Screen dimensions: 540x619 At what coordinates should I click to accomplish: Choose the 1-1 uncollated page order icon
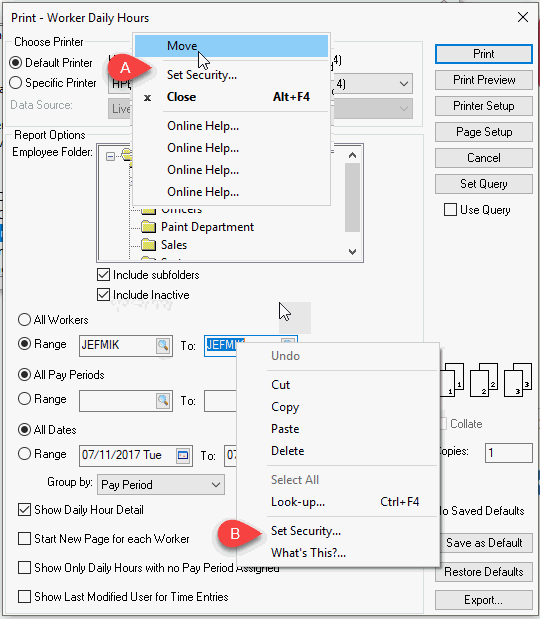[x=451, y=380]
